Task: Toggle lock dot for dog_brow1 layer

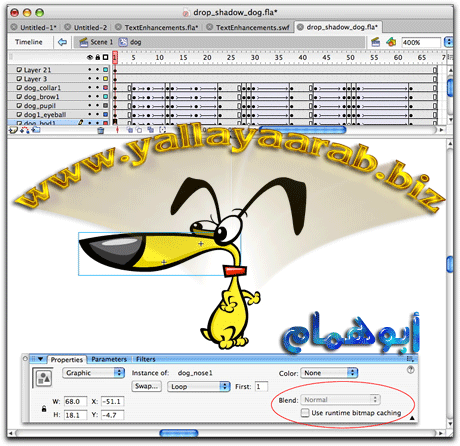Action: tap(97, 97)
